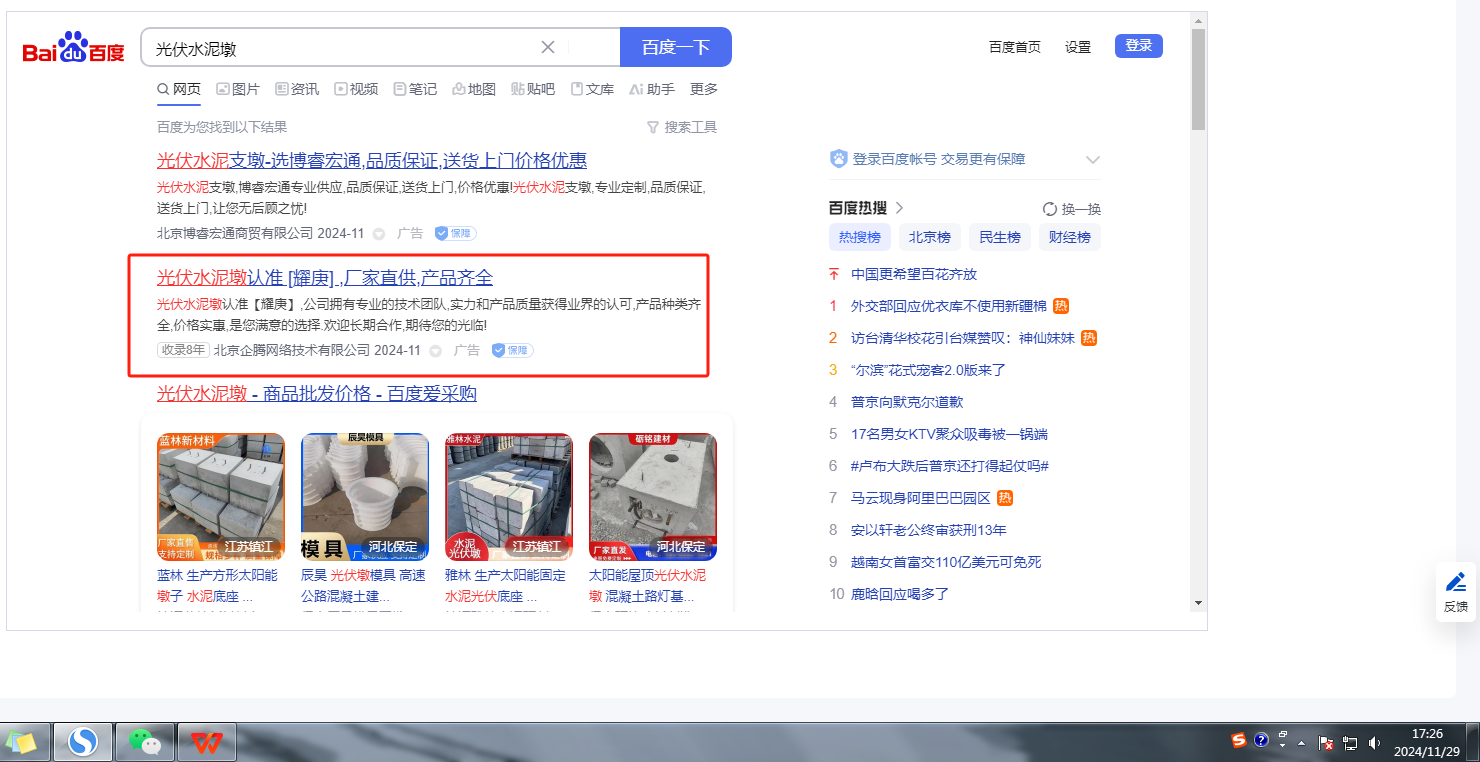Open hot topic 马云现身阿里巴巴园区
The height and width of the screenshot is (762, 1480).
pos(921,498)
